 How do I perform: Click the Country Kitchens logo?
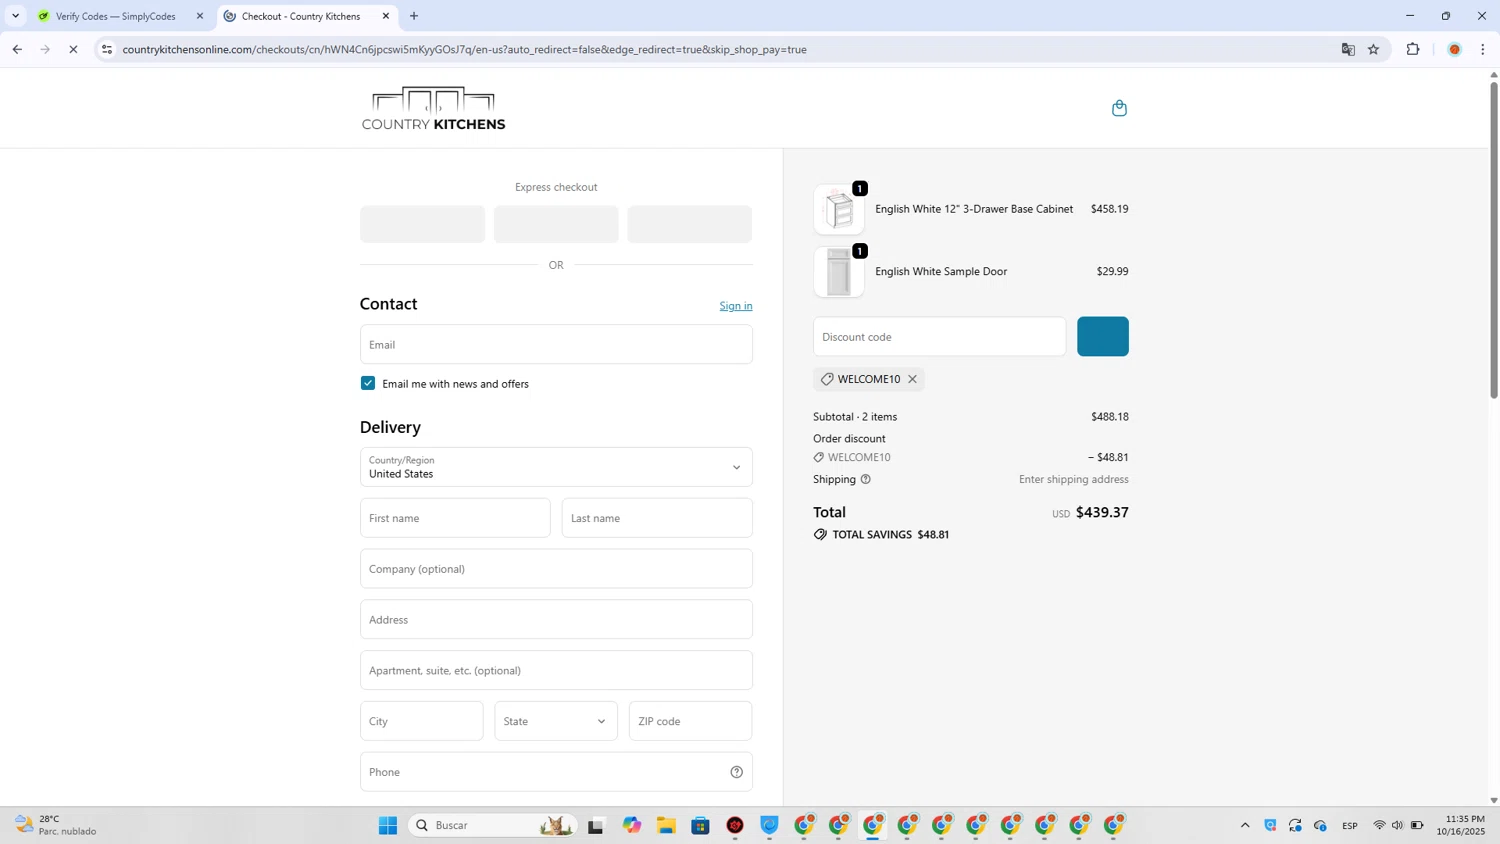[x=434, y=108]
